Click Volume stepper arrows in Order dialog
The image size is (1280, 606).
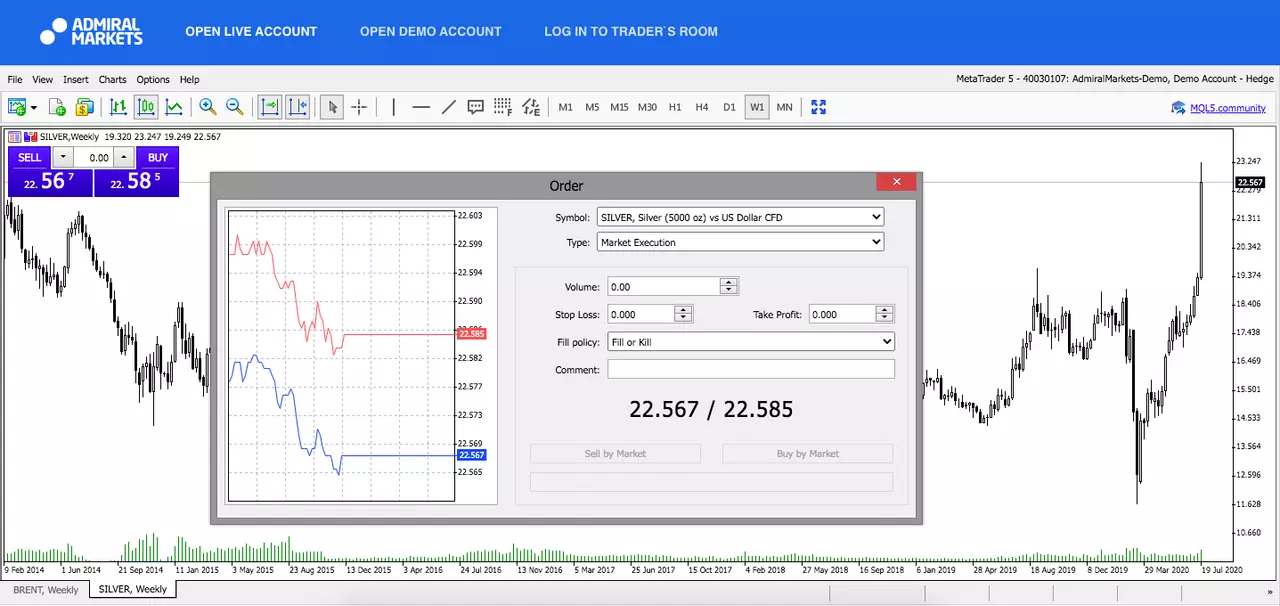coord(728,287)
